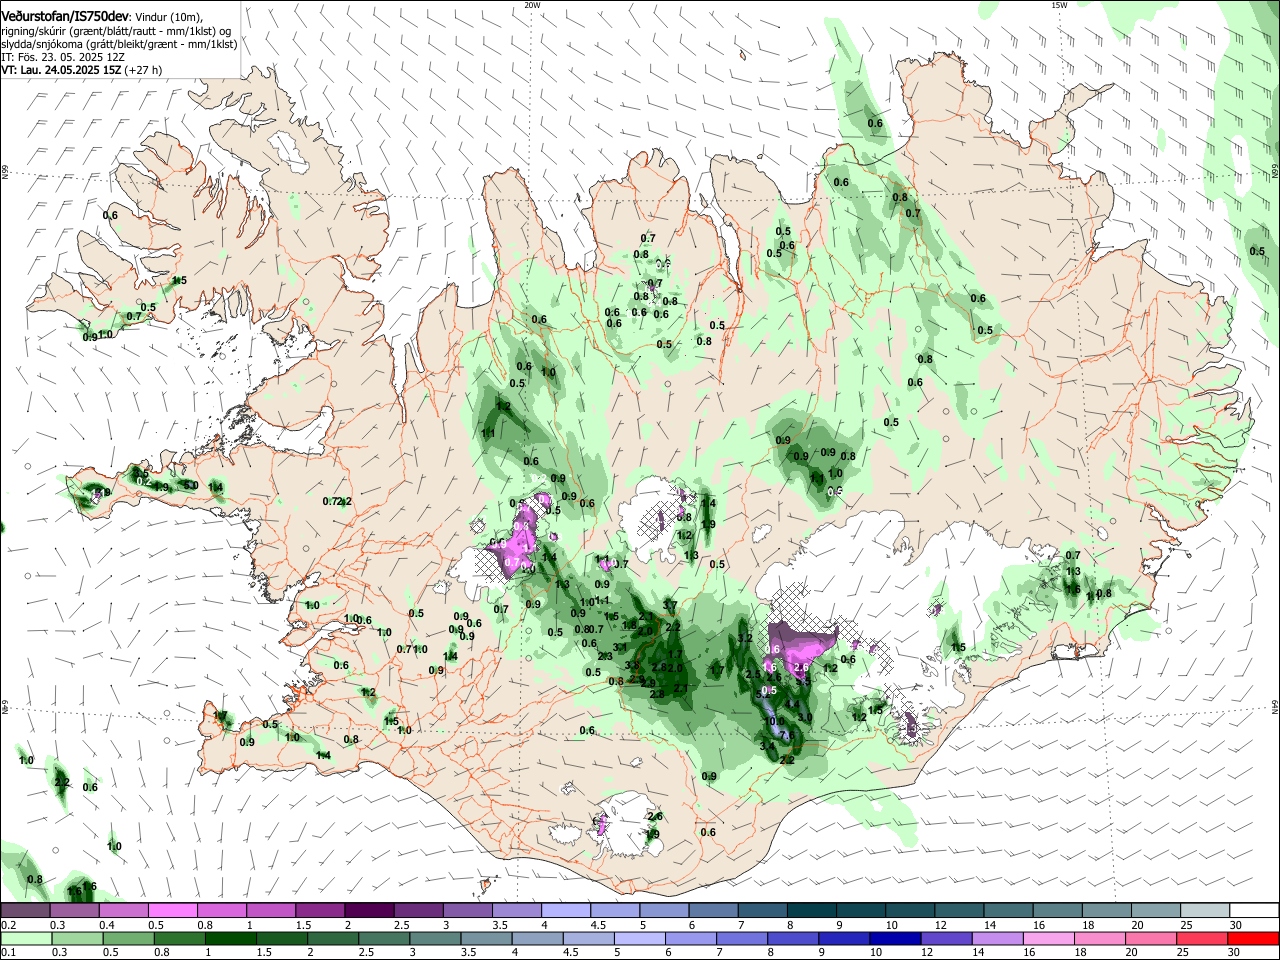Image resolution: width=1280 pixels, height=960 pixels.
Task: Click the 20W longitude label
Action: tap(532, 5)
